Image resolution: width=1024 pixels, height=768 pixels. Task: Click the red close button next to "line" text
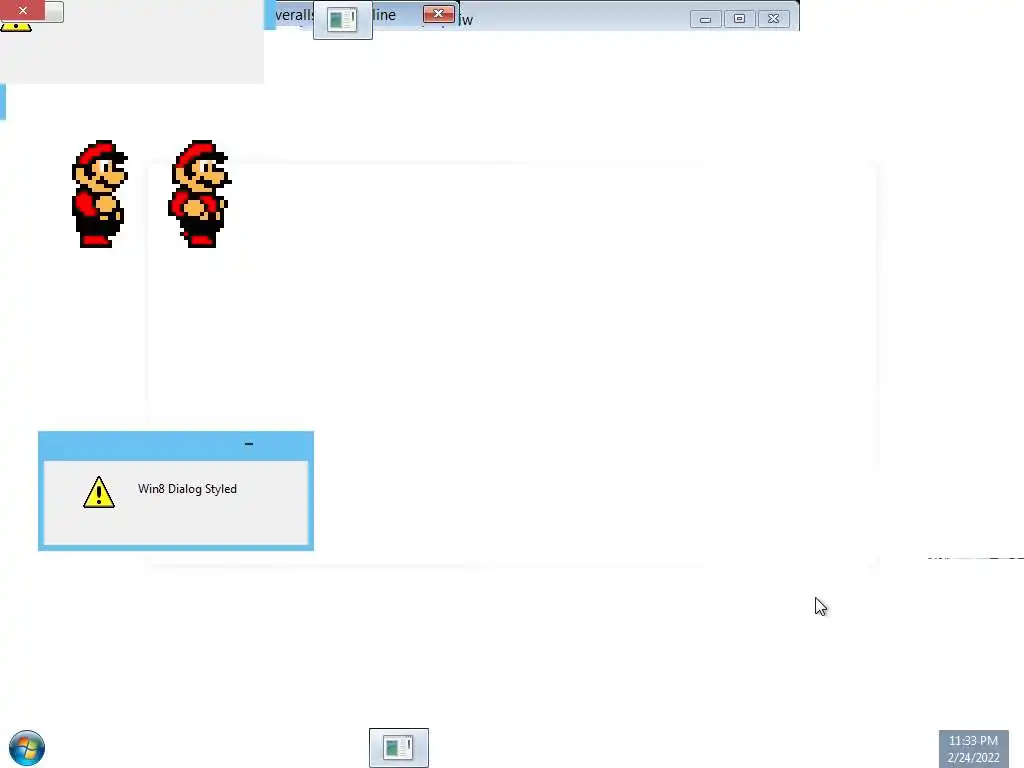pyautogui.click(x=439, y=14)
